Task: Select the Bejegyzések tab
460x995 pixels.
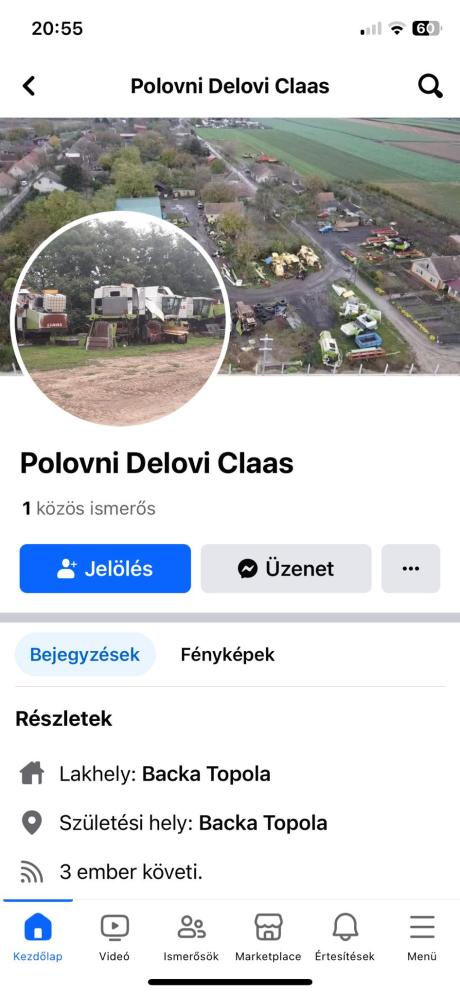Action: (85, 654)
